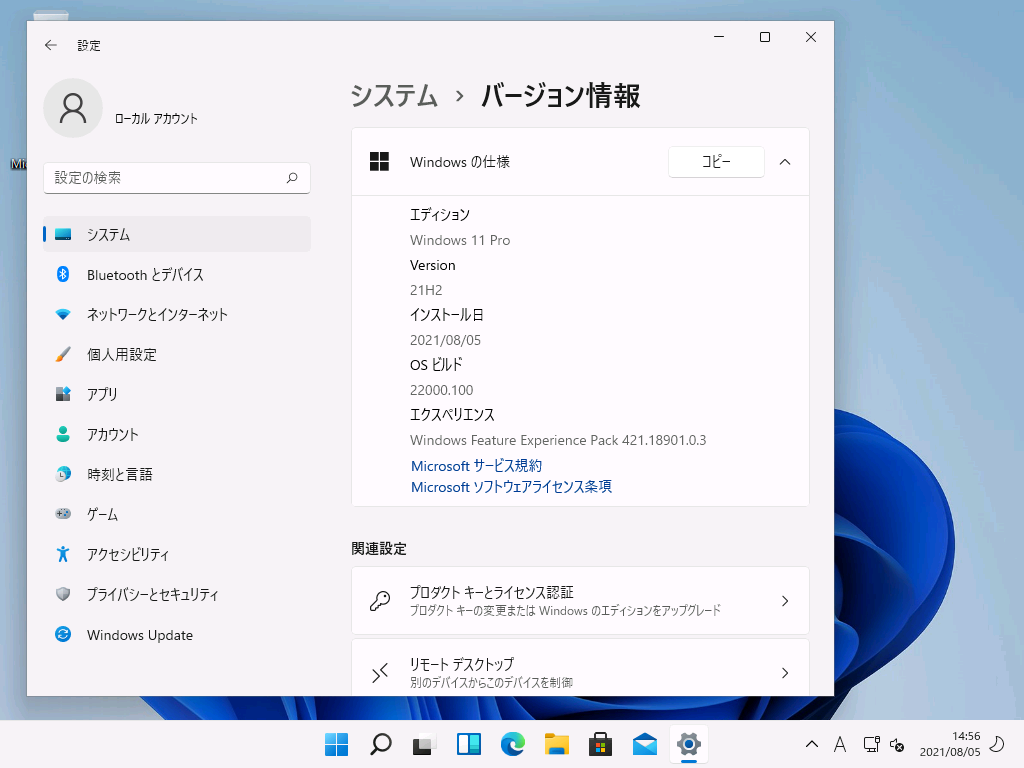Viewport: 1024px width, 768px height.
Task: Open Mail app from taskbar
Action: (x=645, y=744)
